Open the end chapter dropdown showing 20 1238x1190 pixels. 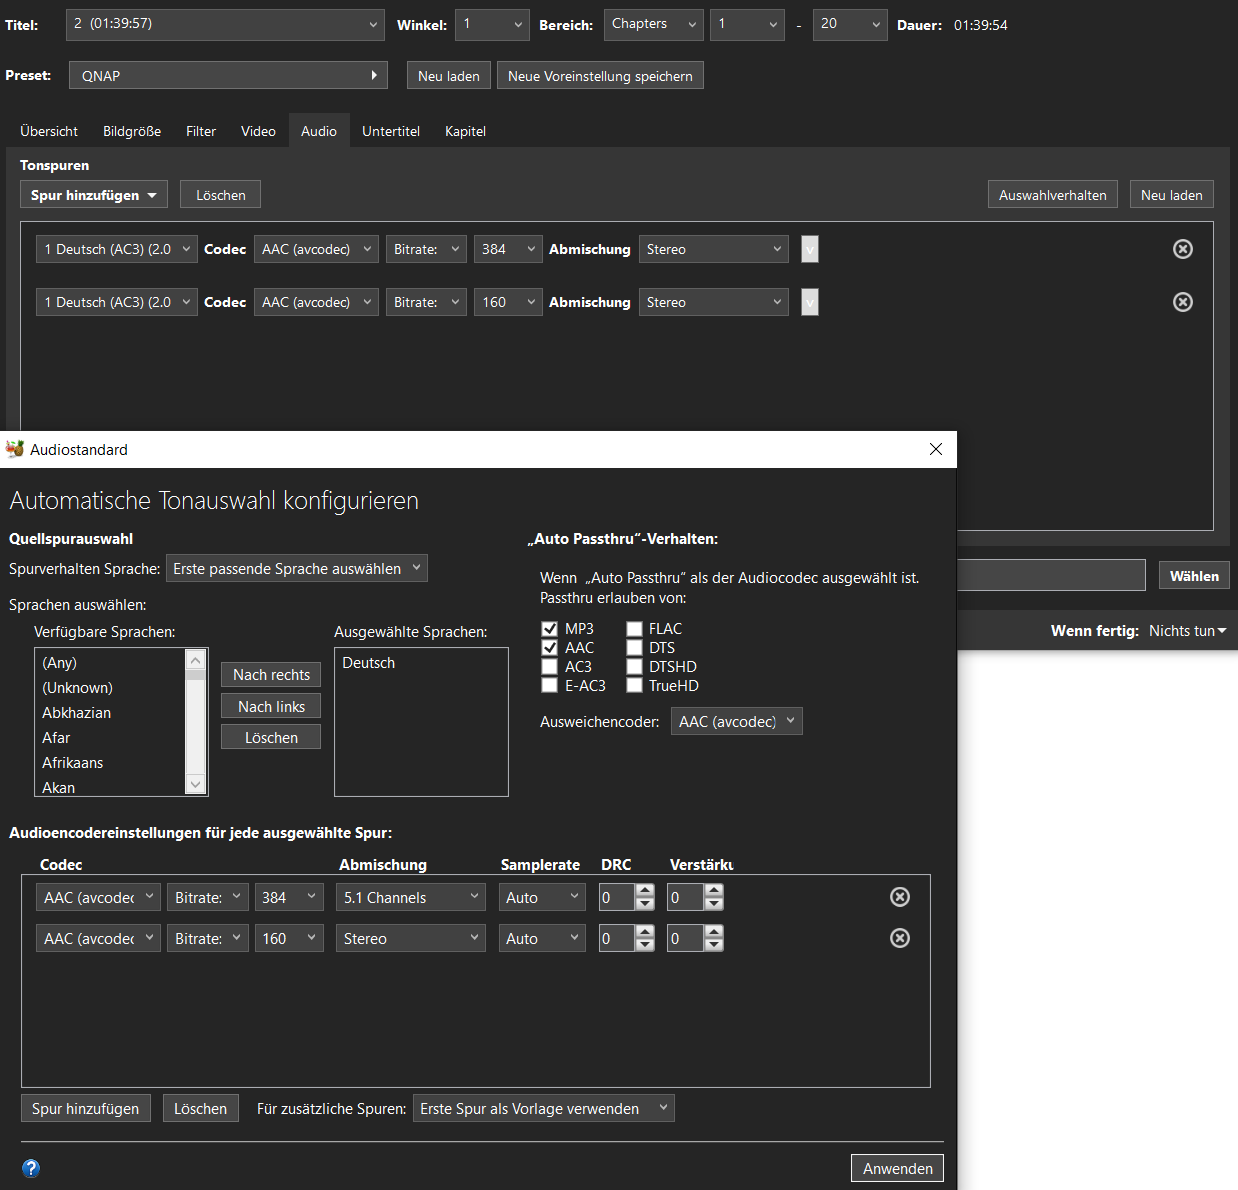click(x=850, y=24)
